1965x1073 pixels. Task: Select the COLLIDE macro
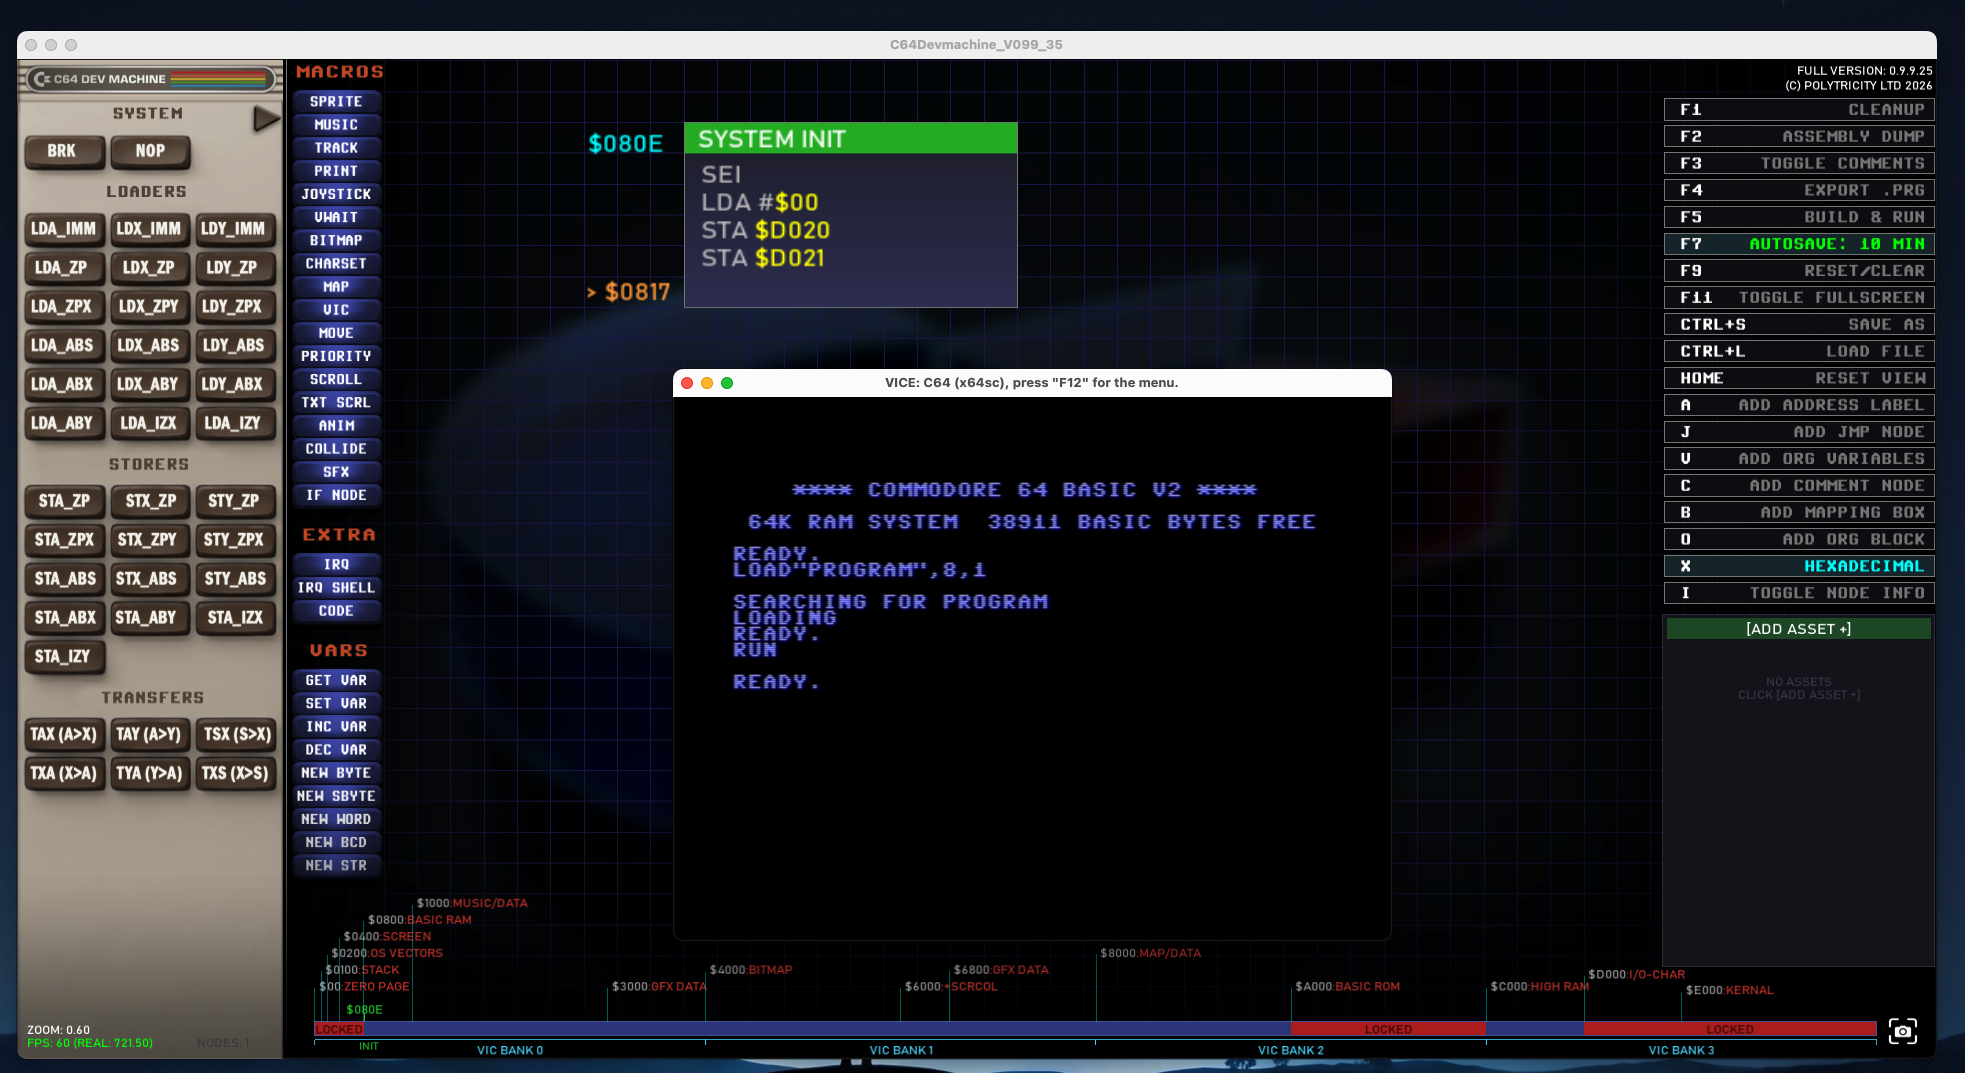(x=336, y=449)
